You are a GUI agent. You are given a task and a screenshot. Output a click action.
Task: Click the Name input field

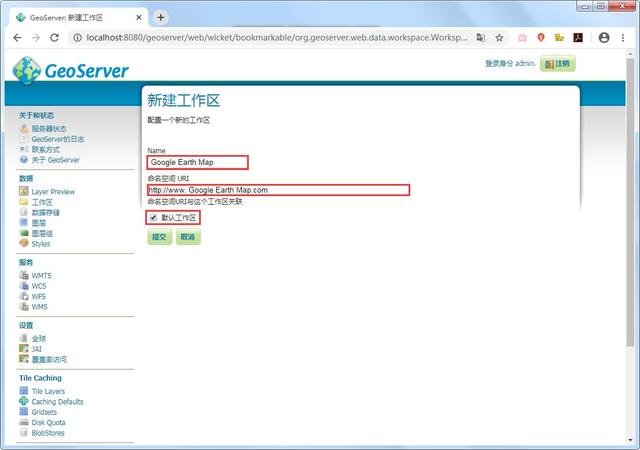[x=198, y=162]
